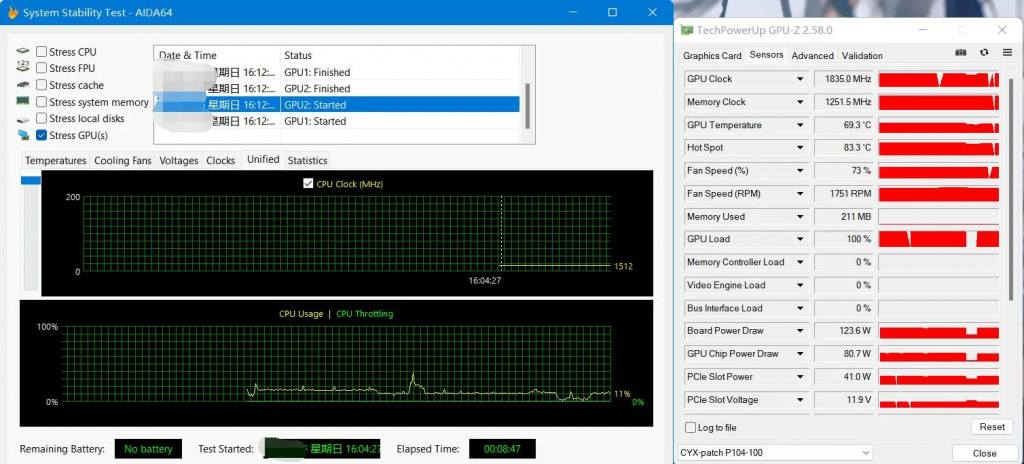Open the Hot Spot sensor dropdown
Viewport: 1024px width, 464px height.
point(799,148)
